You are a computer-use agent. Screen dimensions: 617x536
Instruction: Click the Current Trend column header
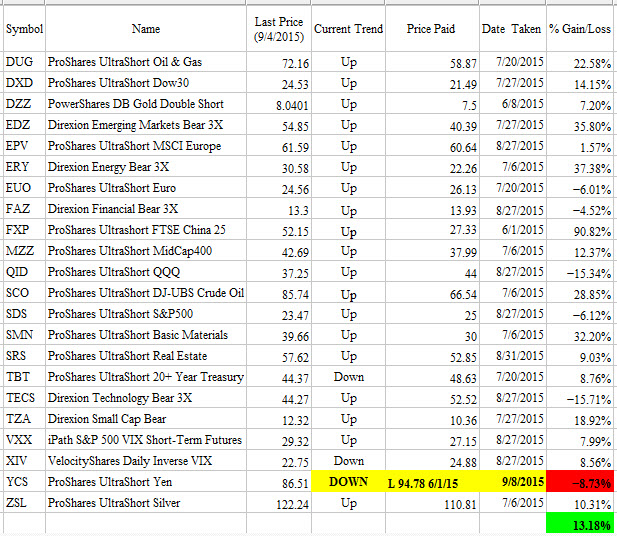348,28
